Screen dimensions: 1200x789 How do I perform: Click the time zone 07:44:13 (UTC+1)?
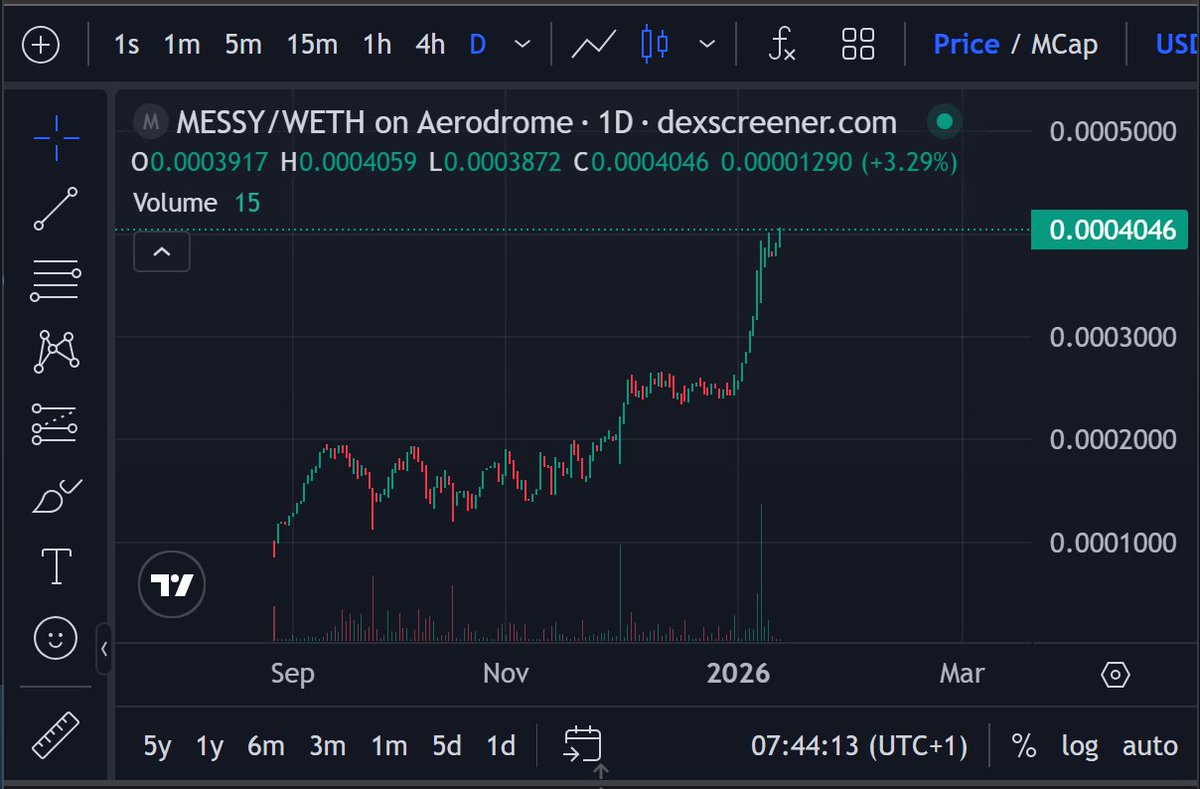point(859,746)
